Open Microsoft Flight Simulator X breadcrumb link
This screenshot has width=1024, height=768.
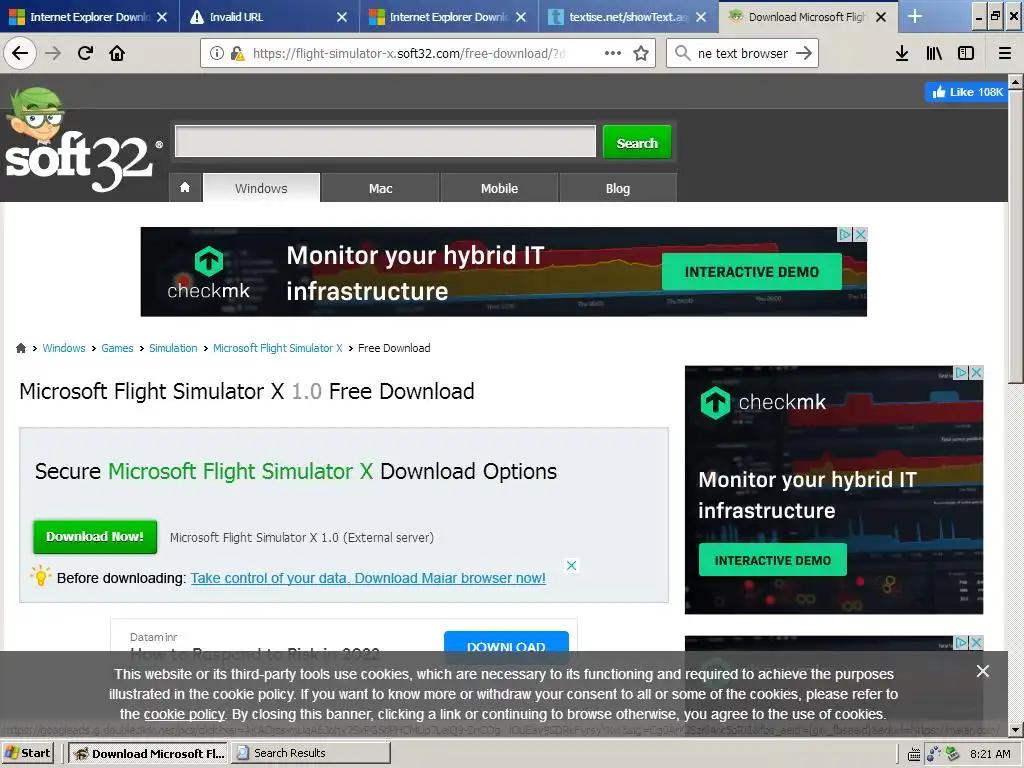pyautogui.click(x=278, y=348)
